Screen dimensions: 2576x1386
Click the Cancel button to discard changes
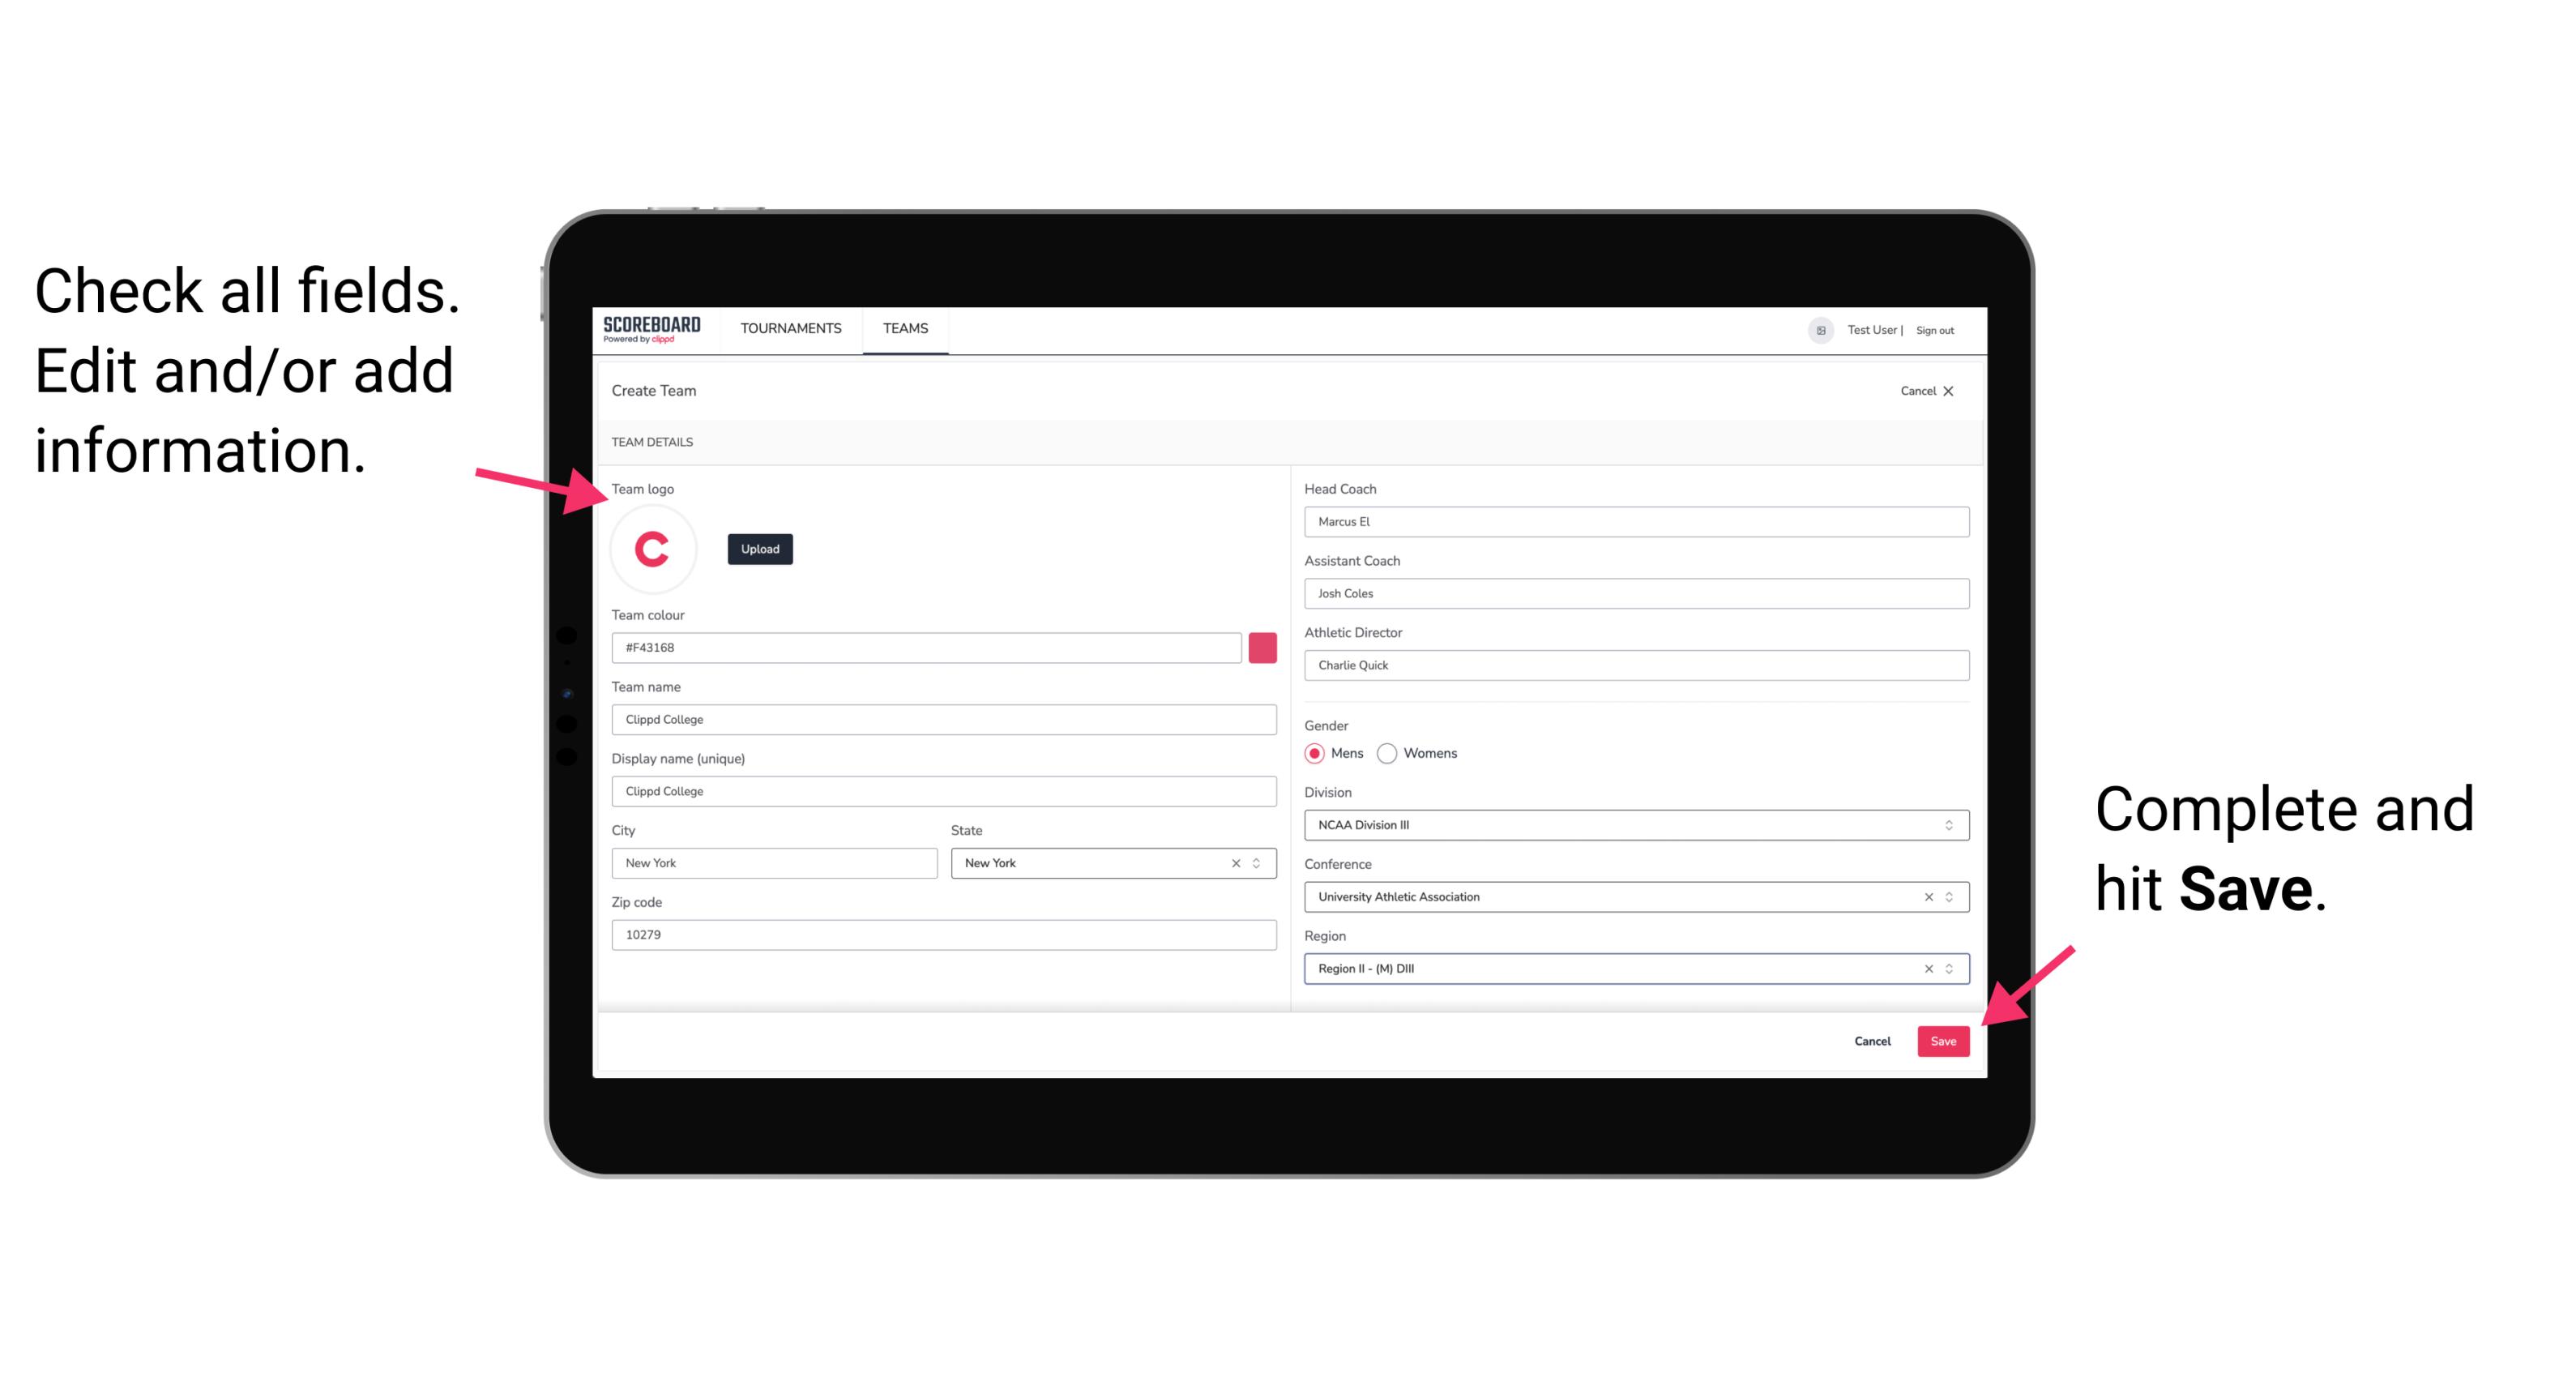(1872, 1037)
